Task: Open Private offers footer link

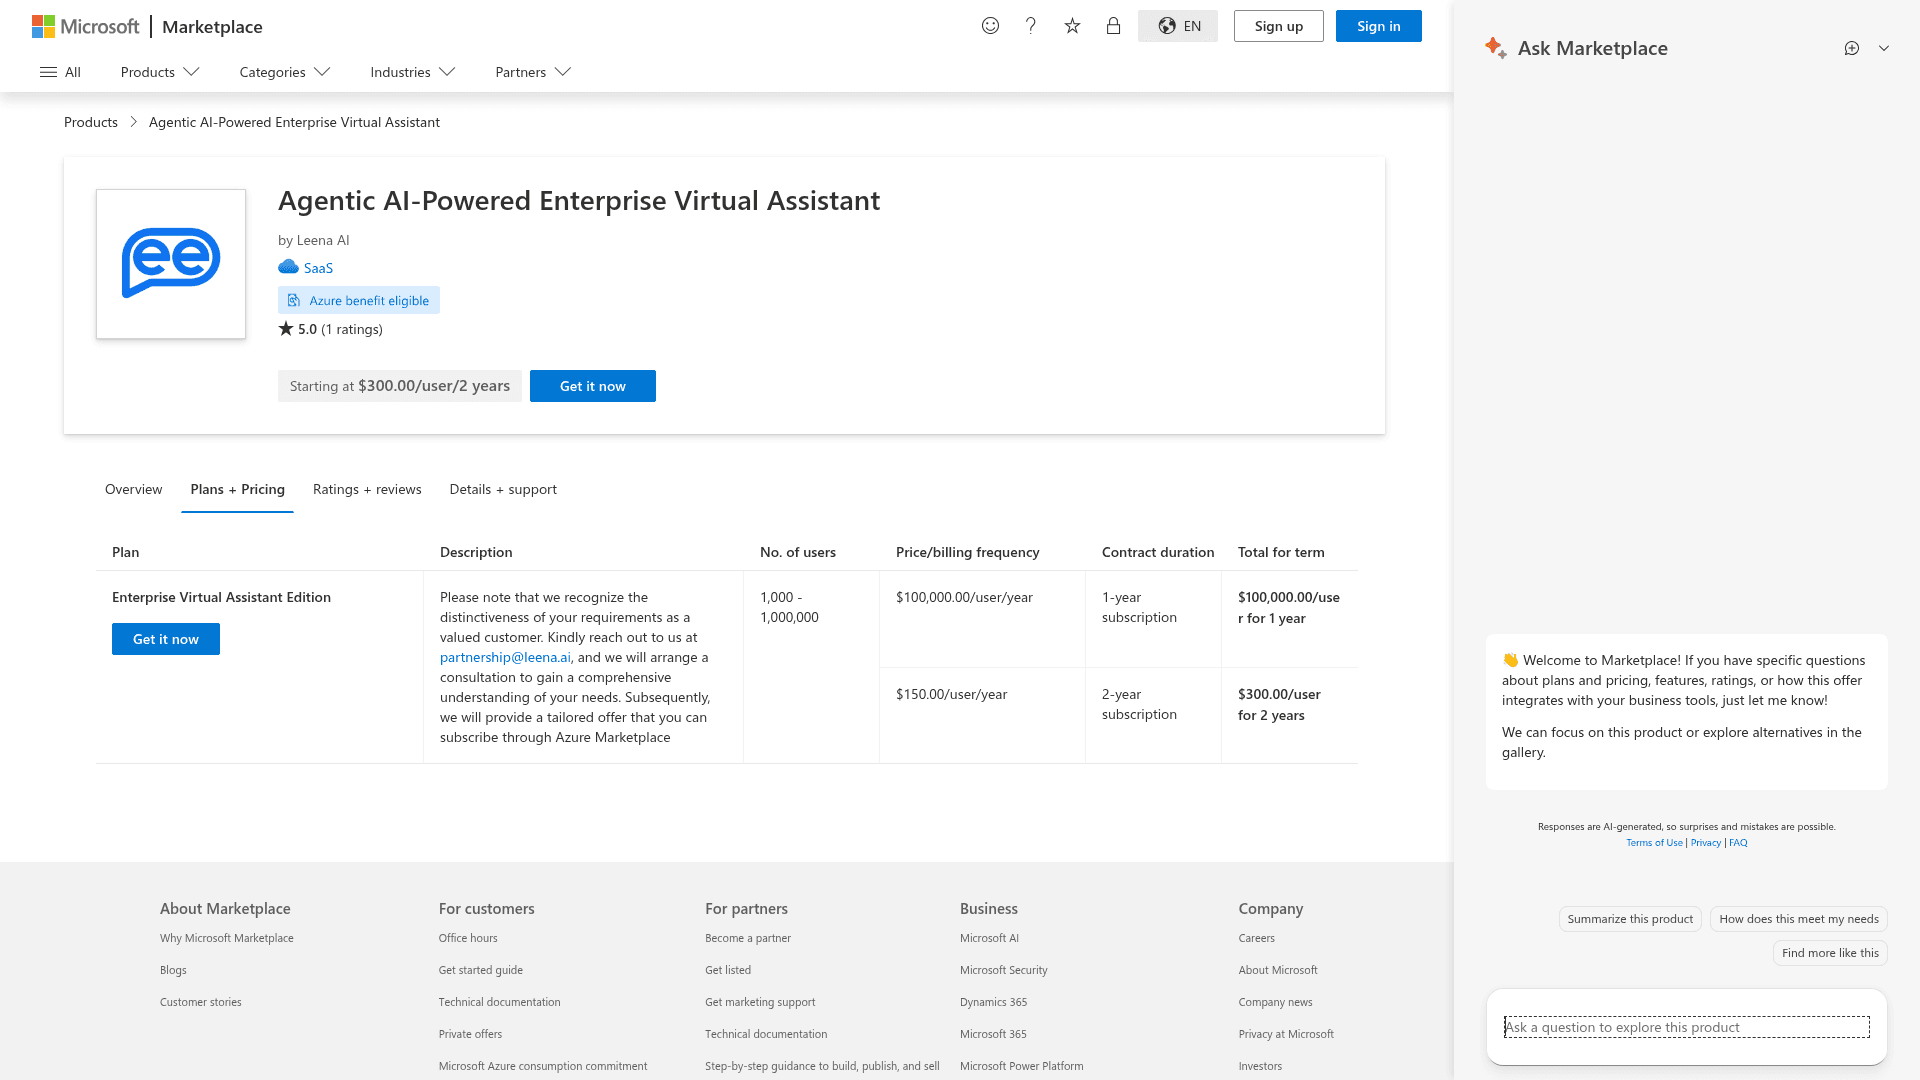Action: click(x=470, y=1034)
